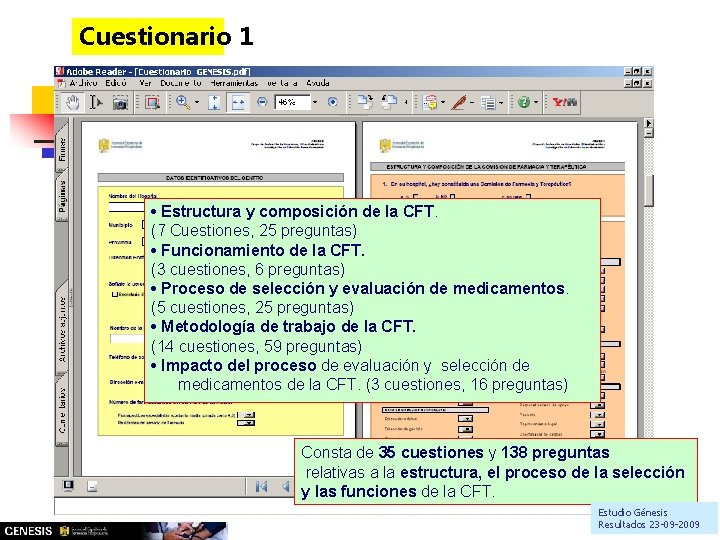Image resolution: width=720 pixels, height=540 pixels.
Task: Go to previous page arrow
Action: pyautogui.click(x=286, y=486)
